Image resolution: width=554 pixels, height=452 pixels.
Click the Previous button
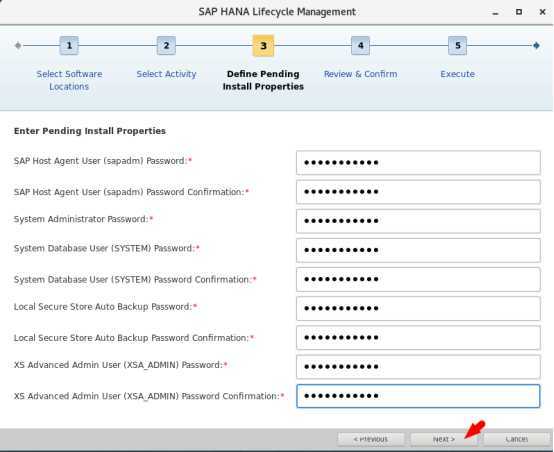click(x=371, y=439)
